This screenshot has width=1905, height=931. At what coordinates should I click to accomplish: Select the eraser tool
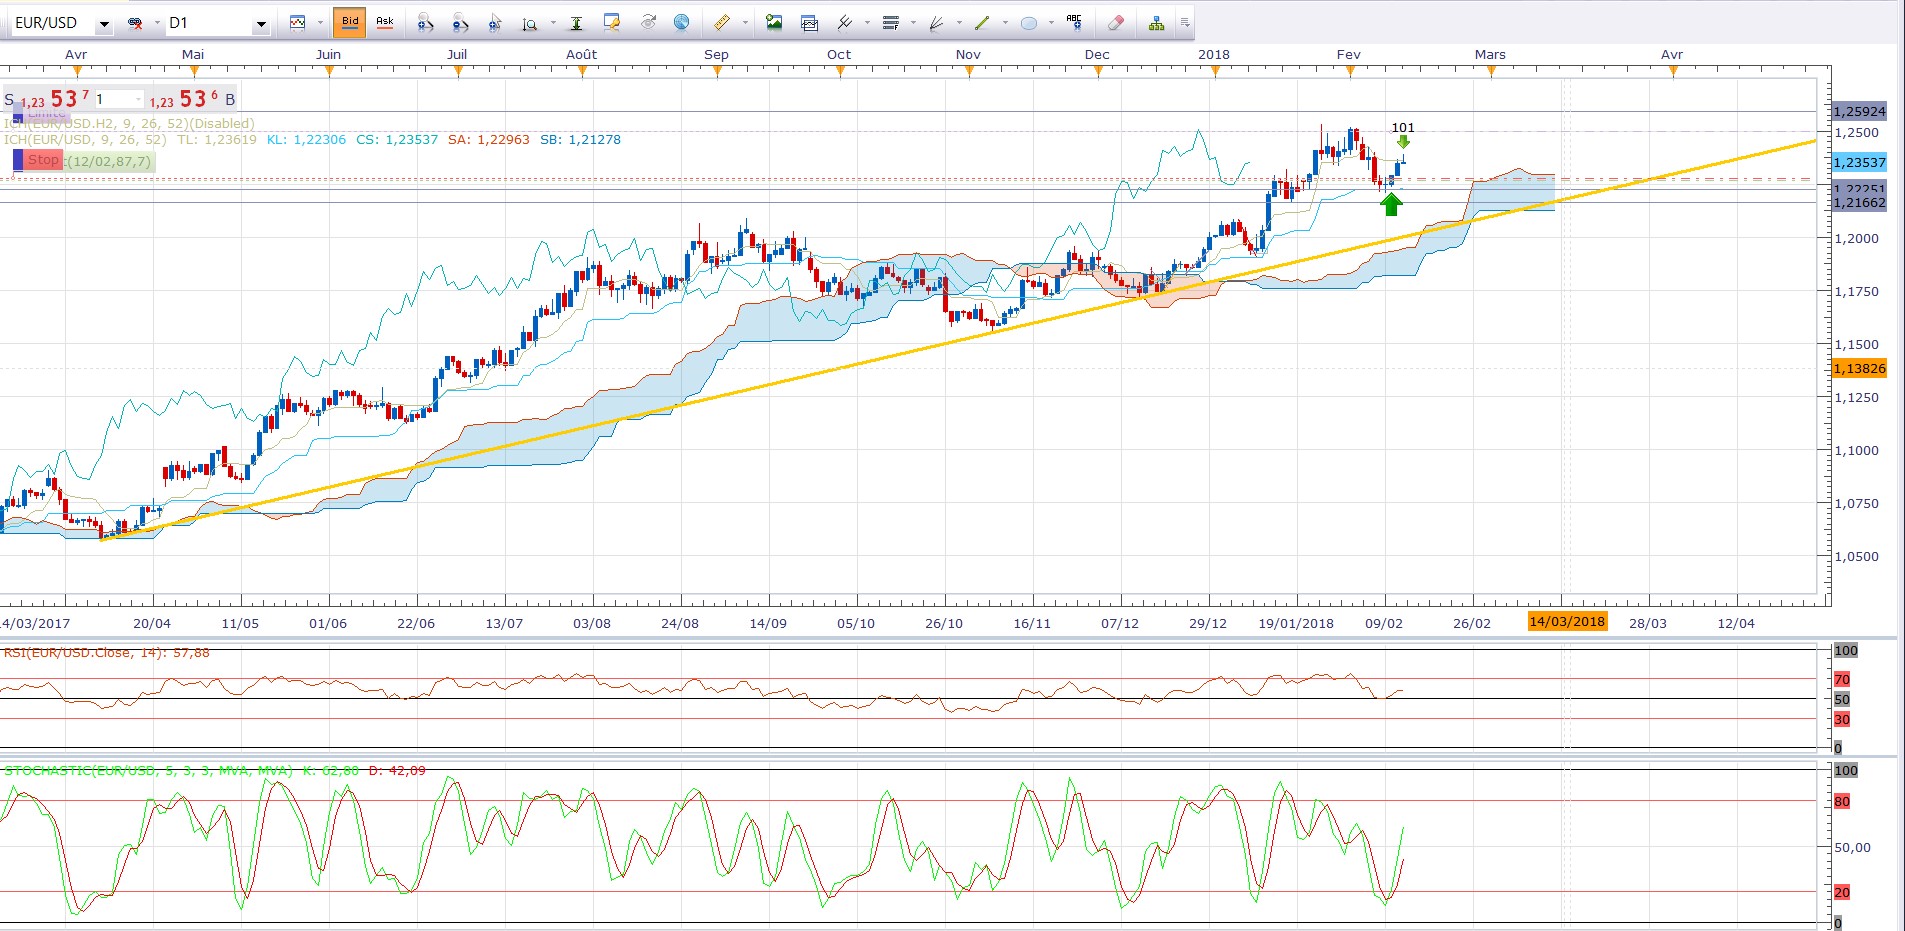(x=1116, y=22)
